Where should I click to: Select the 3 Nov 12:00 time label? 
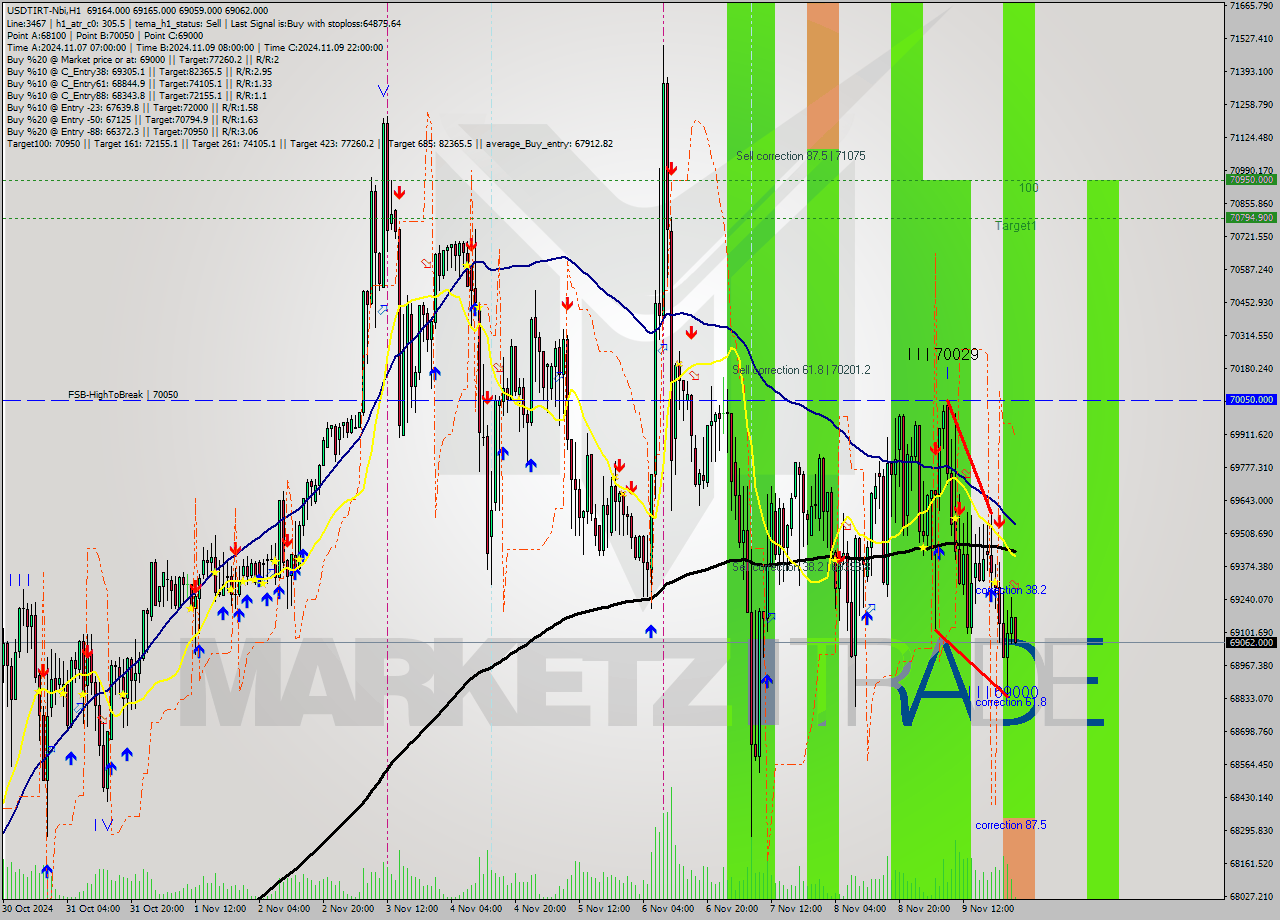(x=413, y=909)
